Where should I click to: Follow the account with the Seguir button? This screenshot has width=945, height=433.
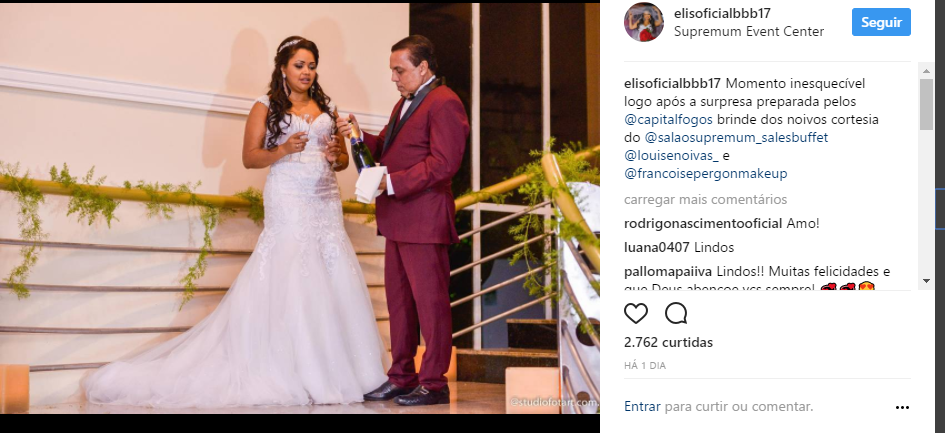tap(881, 22)
